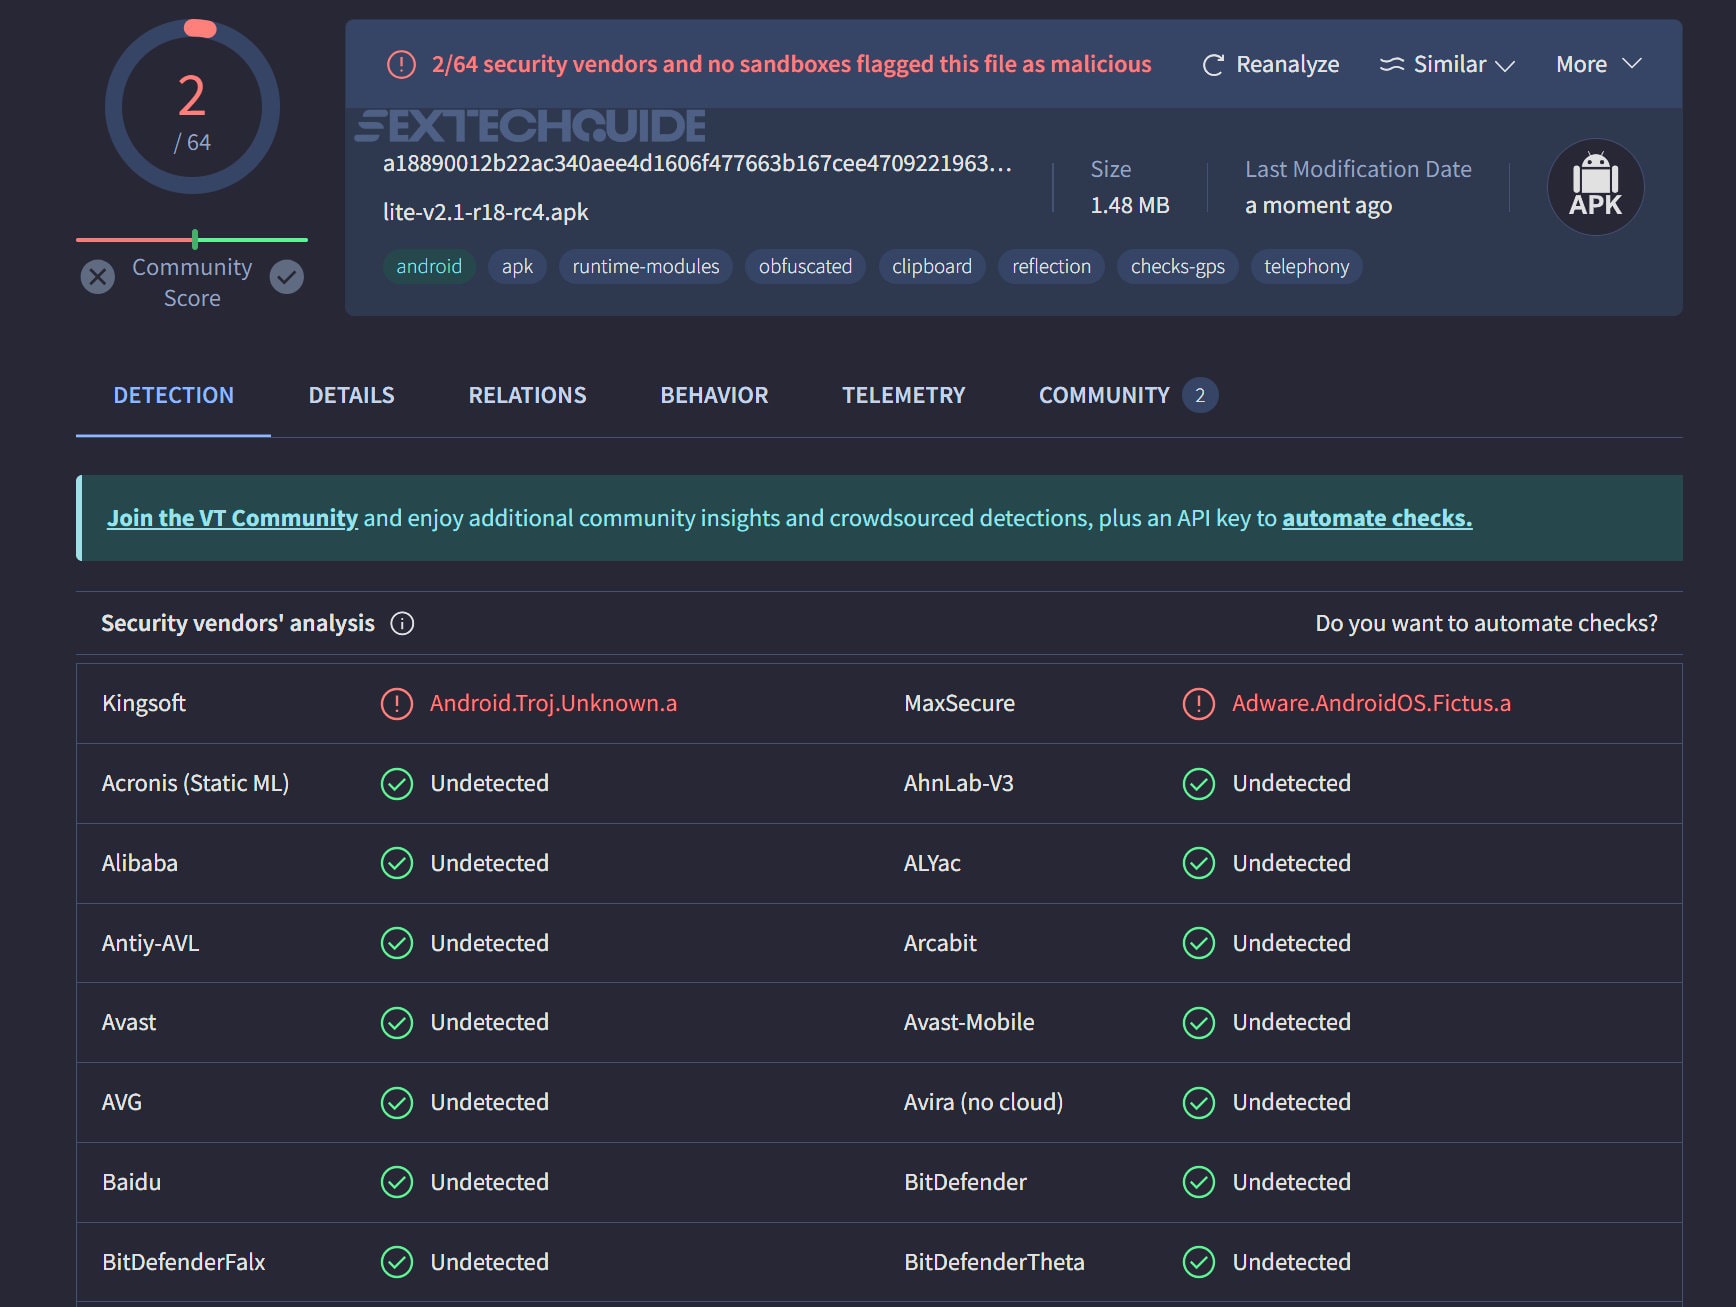1736x1307 pixels.
Task: Click the MaxSecure detection warning icon
Action: coord(1199,704)
